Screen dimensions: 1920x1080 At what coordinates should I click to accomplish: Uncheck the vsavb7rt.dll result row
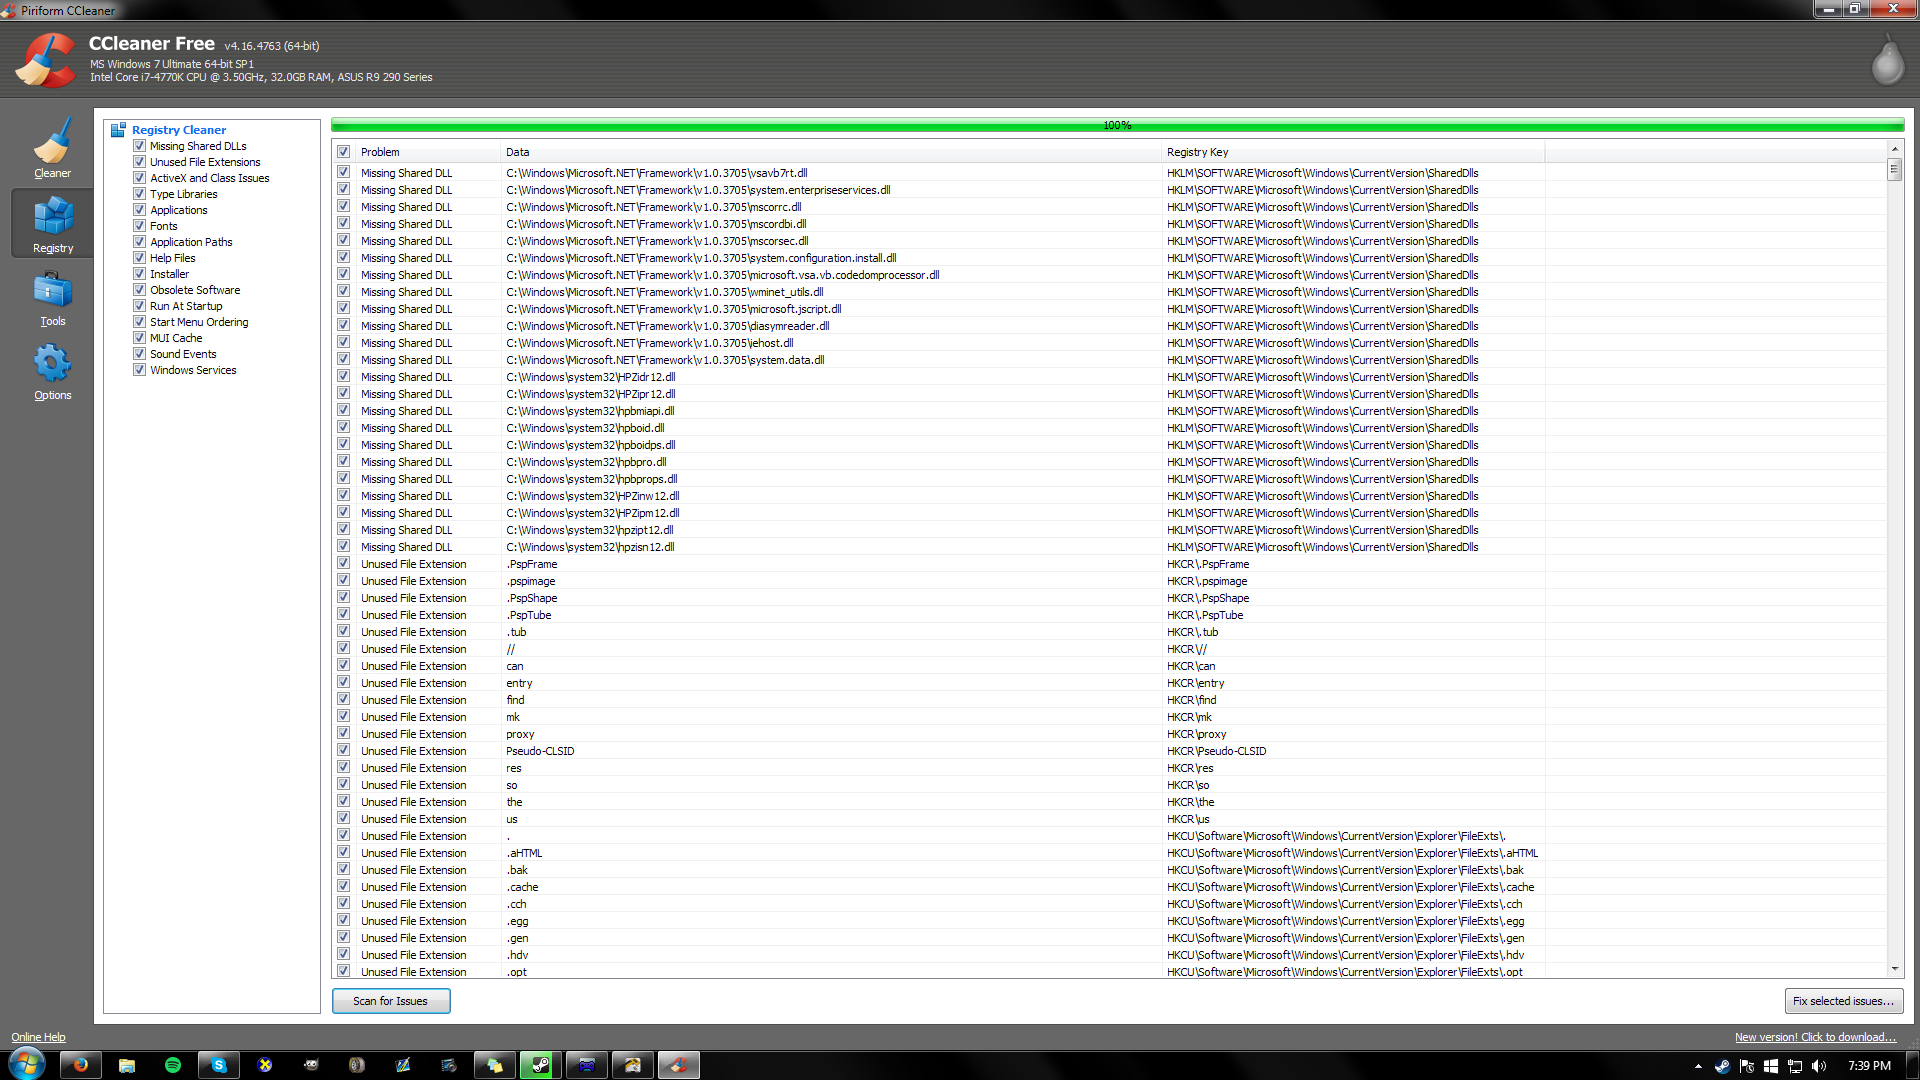(x=344, y=173)
